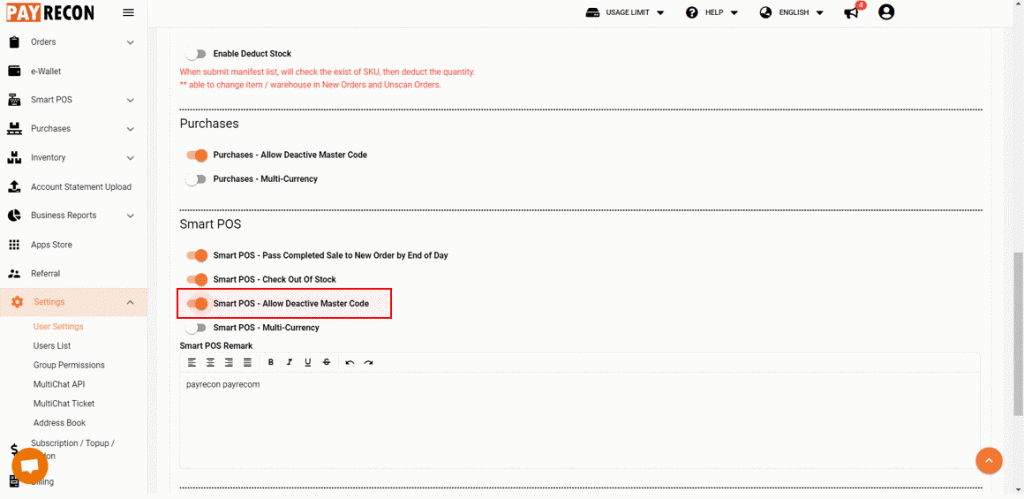Open the Help dropdown arrow
1024x499 pixels.
point(734,12)
